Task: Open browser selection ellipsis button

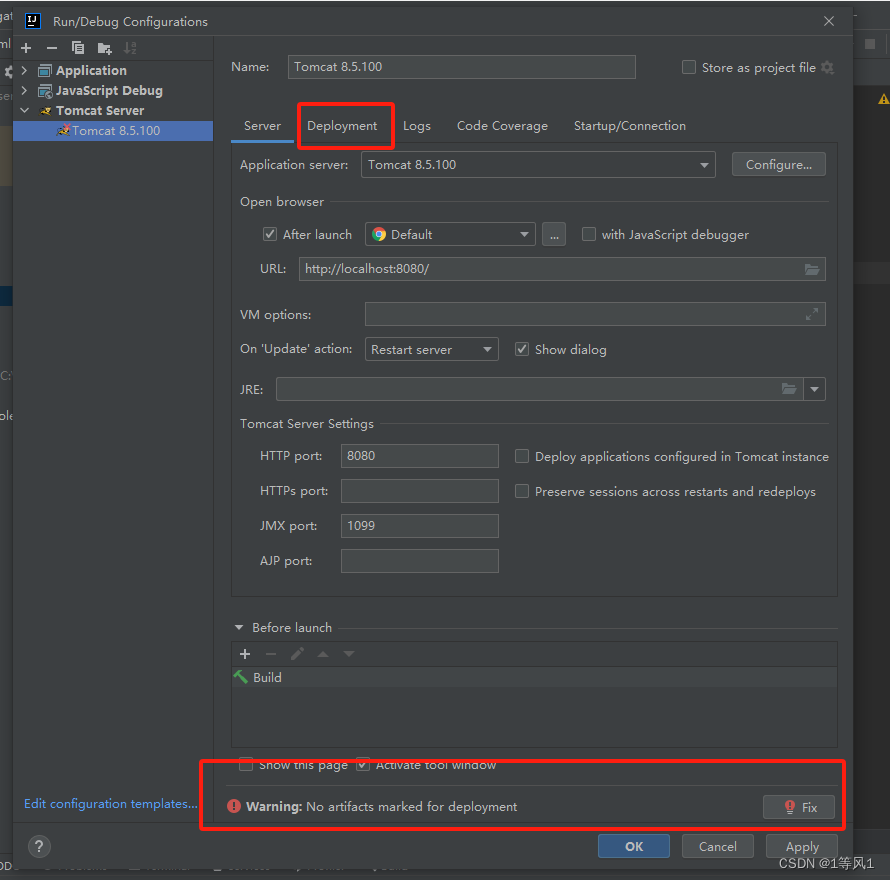Action: 554,234
